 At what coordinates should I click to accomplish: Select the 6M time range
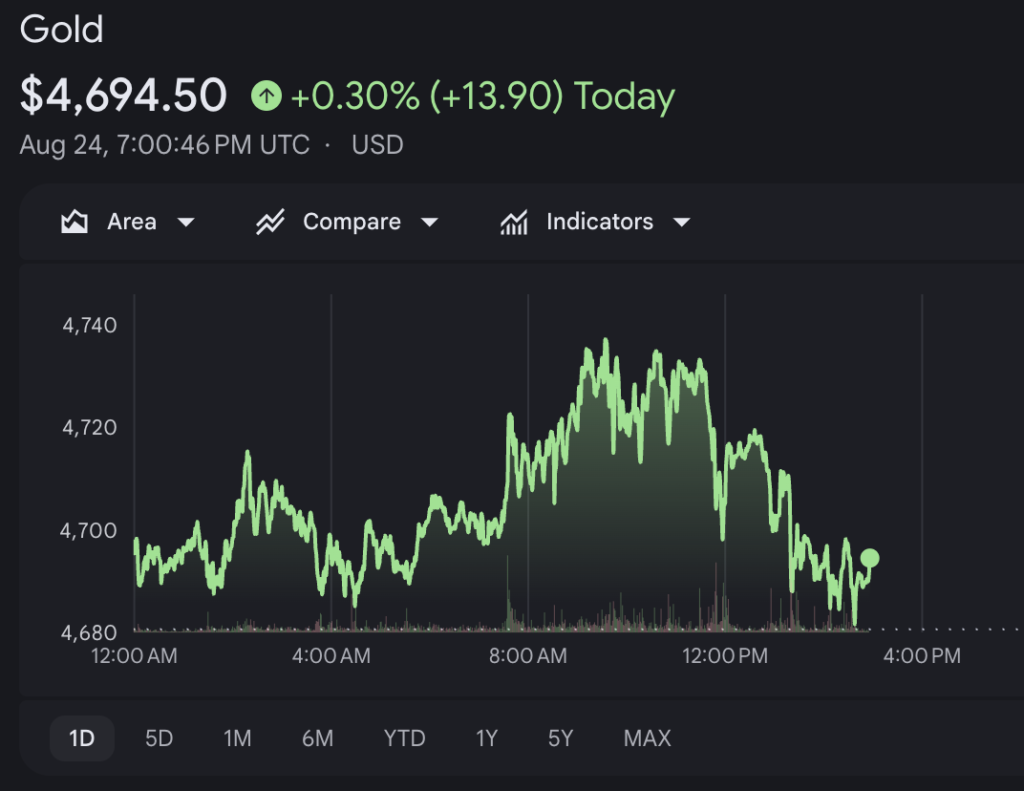click(x=317, y=739)
